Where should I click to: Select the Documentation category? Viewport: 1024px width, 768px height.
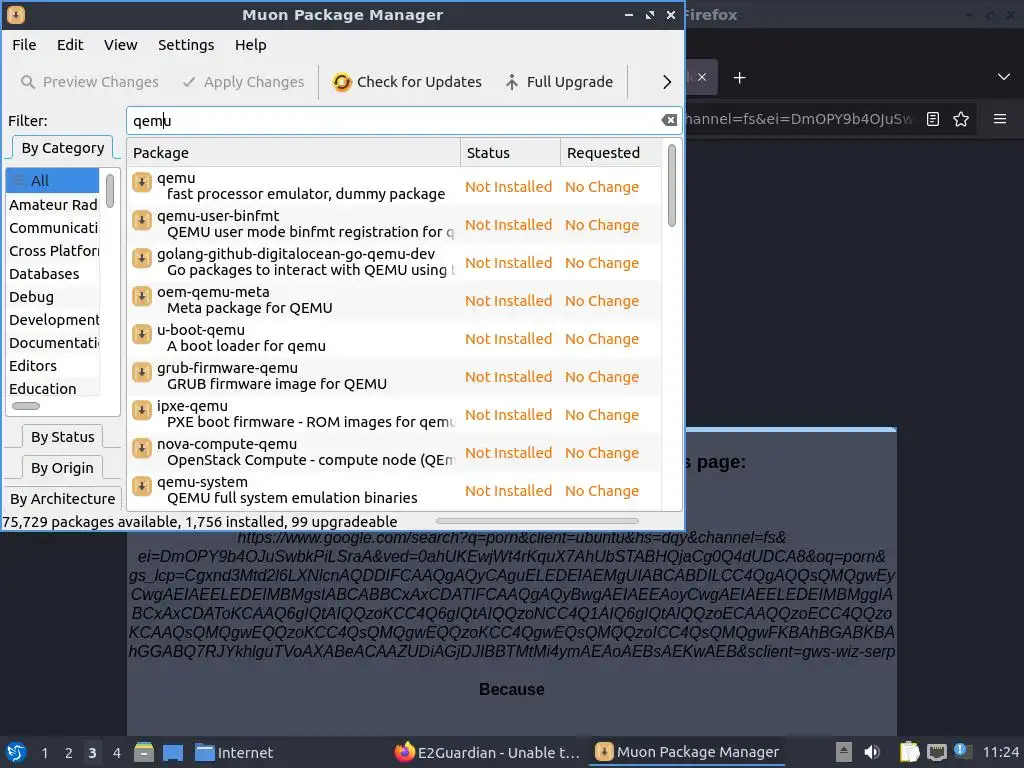point(53,343)
